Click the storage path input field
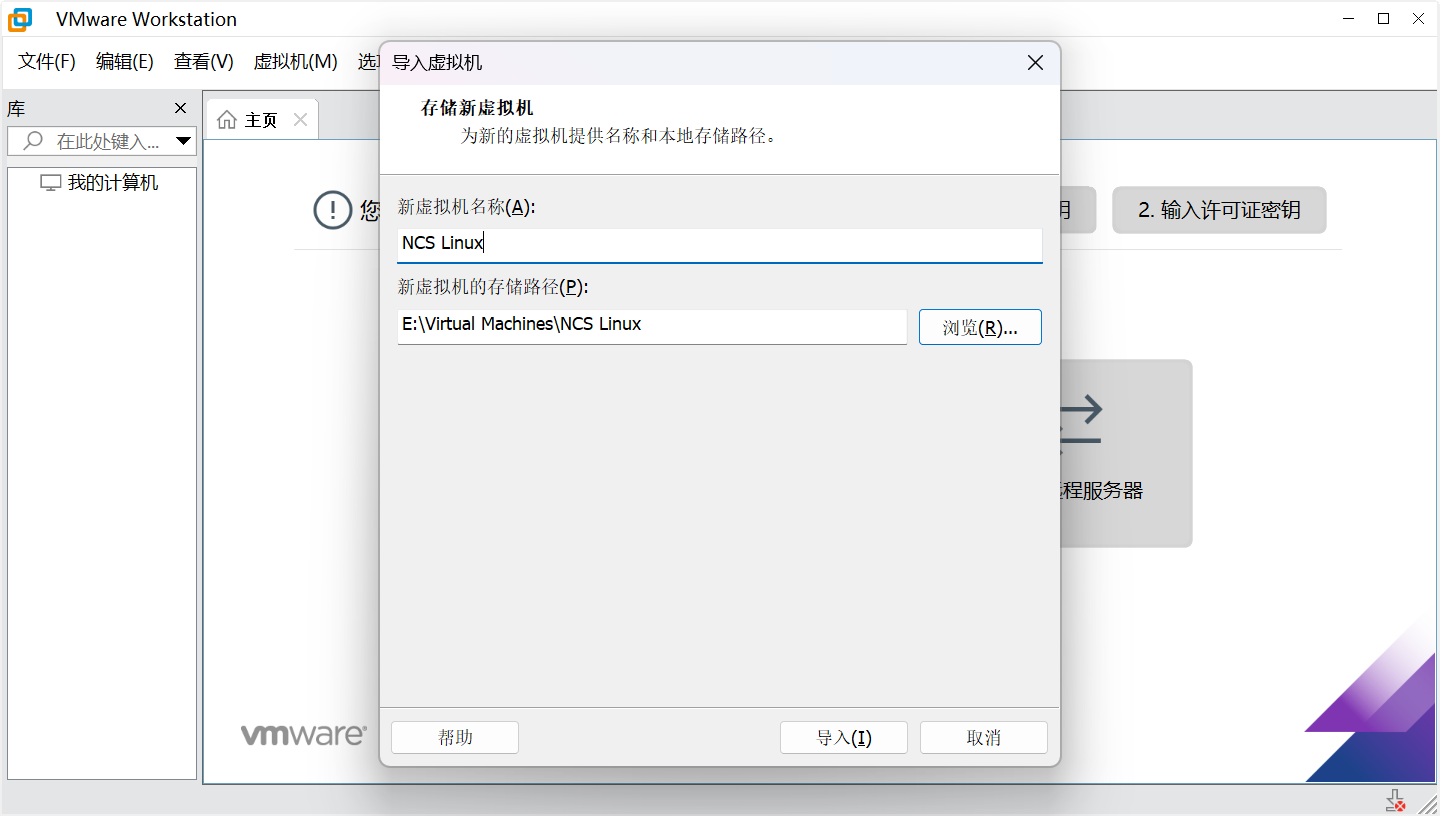Image resolution: width=1440 pixels, height=816 pixels. pos(652,326)
